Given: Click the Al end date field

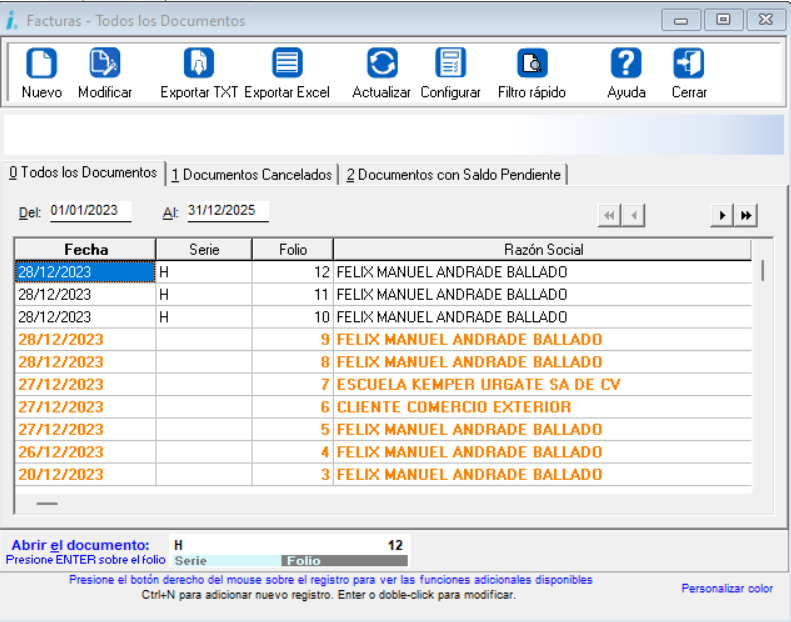Looking at the screenshot, I should click(227, 210).
